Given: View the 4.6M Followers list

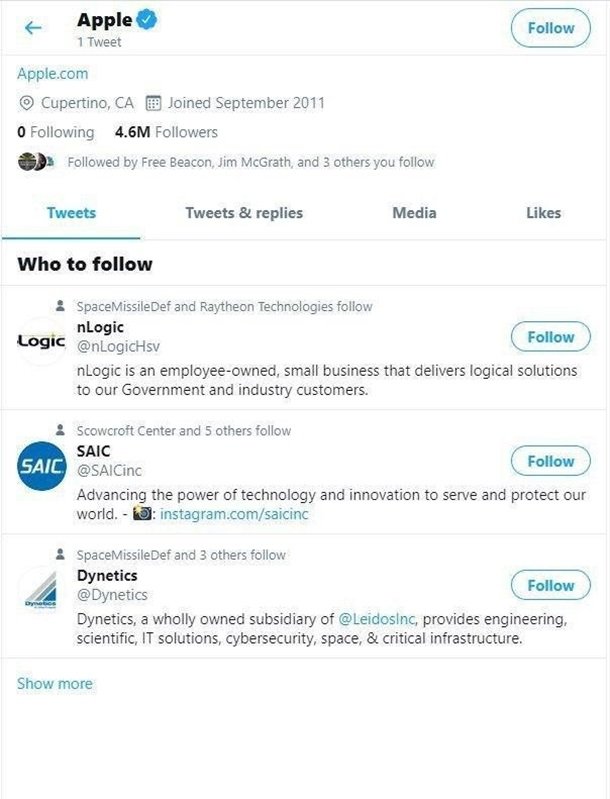Looking at the screenshot, I should [166, 132].
